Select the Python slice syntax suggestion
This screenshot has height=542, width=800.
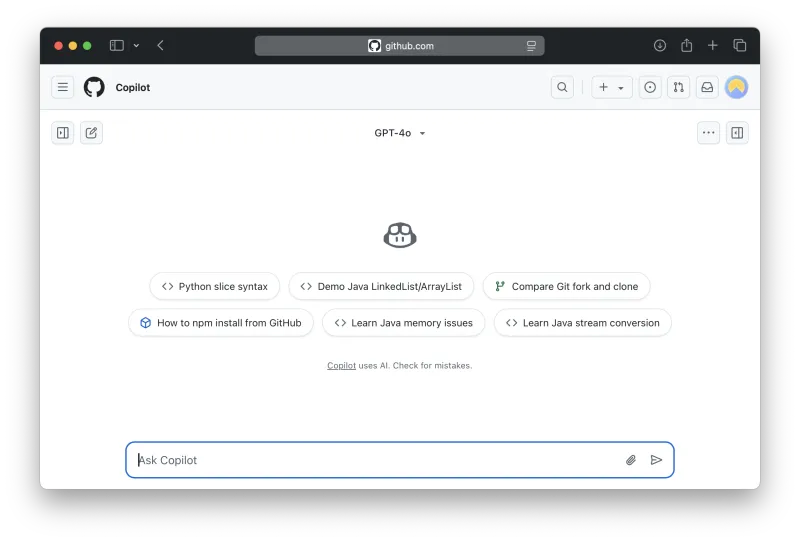pos(215,286)
